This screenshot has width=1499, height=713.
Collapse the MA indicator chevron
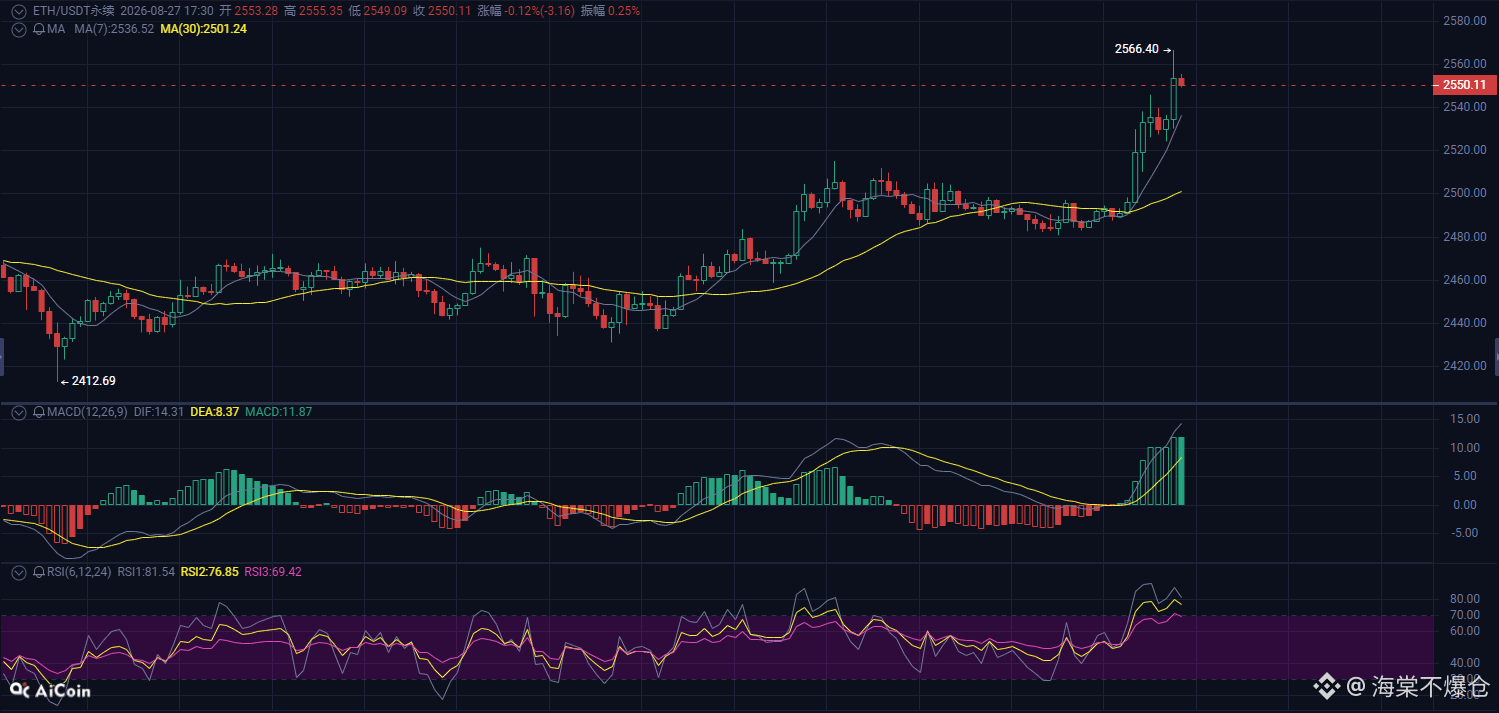[18, 30]
